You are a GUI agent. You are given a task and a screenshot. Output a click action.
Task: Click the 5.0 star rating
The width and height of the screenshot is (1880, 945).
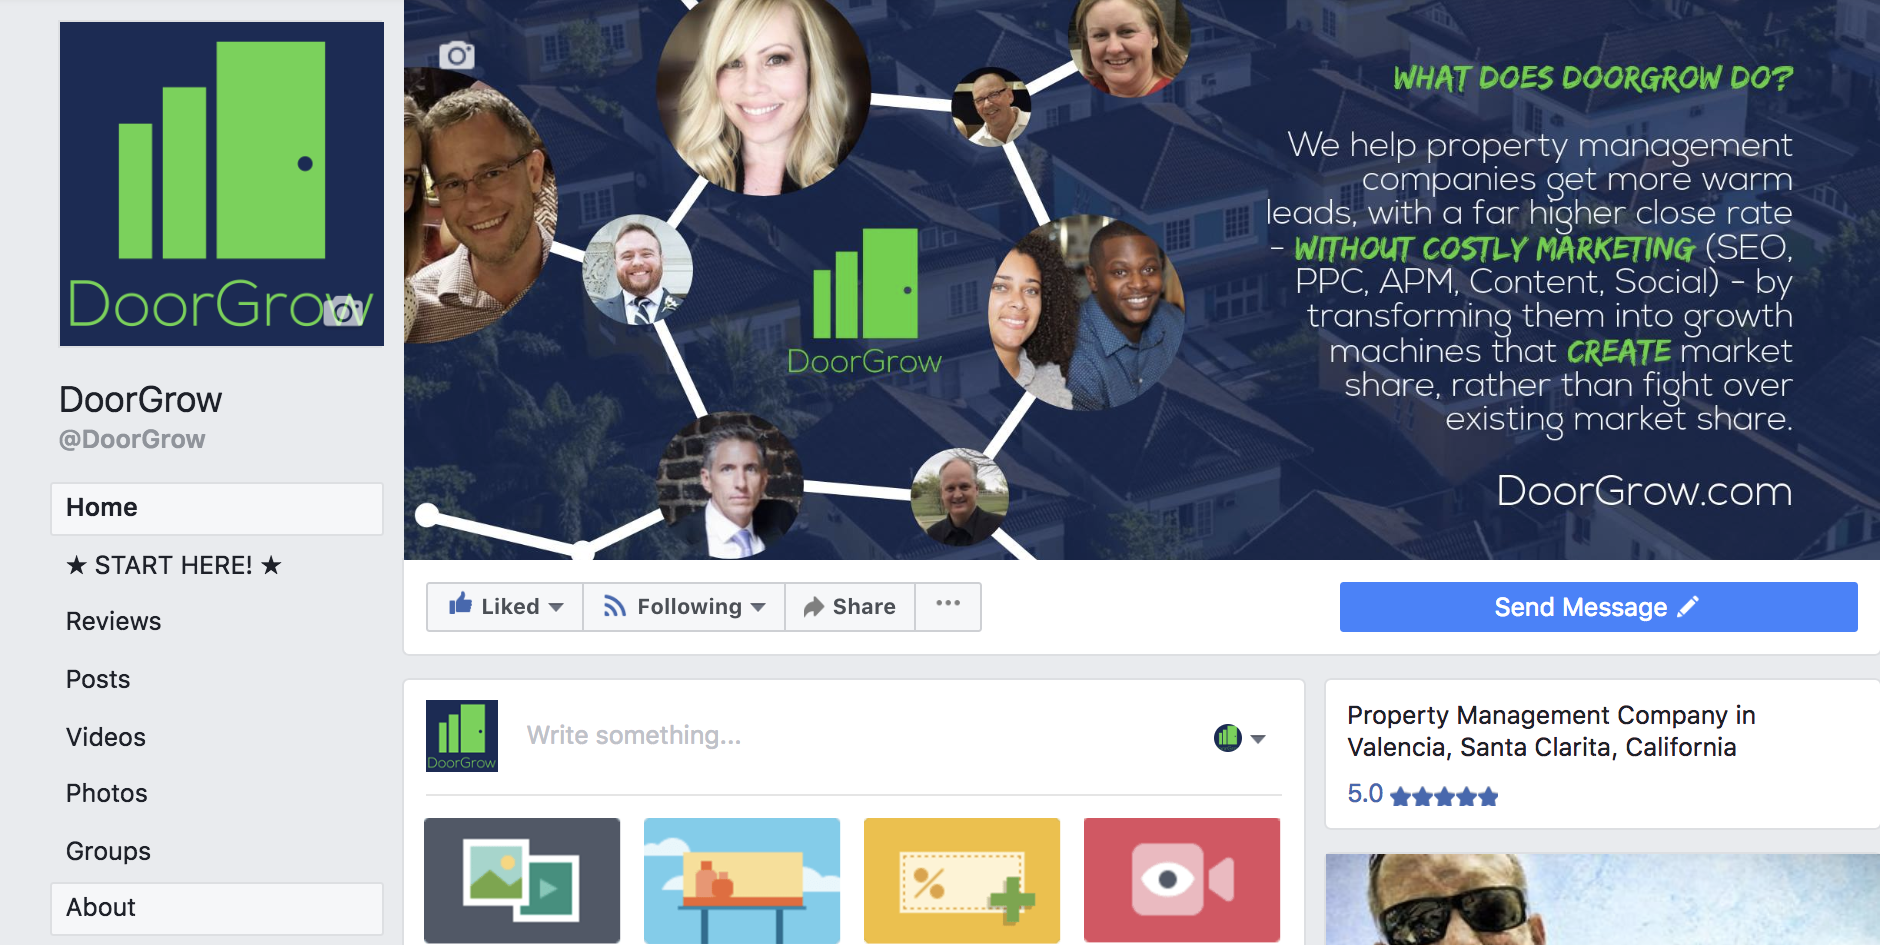pos(1422,795)
